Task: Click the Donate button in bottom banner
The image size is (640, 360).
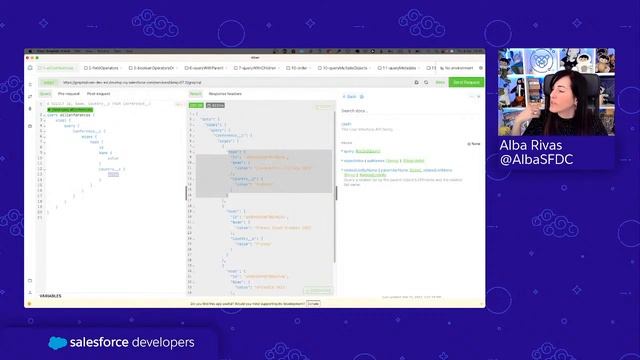Action: point(313,304)
